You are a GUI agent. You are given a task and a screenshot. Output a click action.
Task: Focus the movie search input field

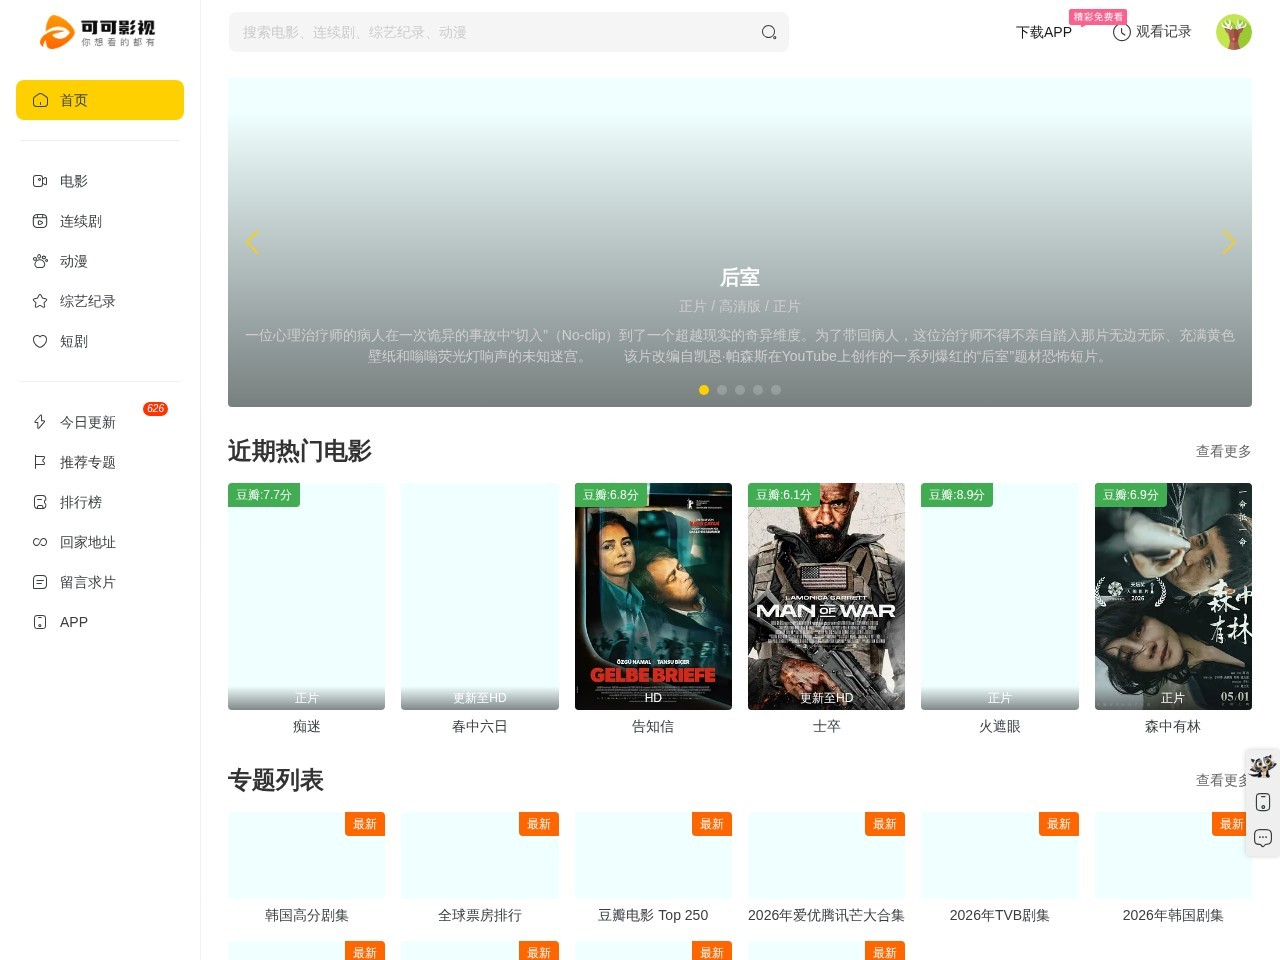click(x=495, y=32)
